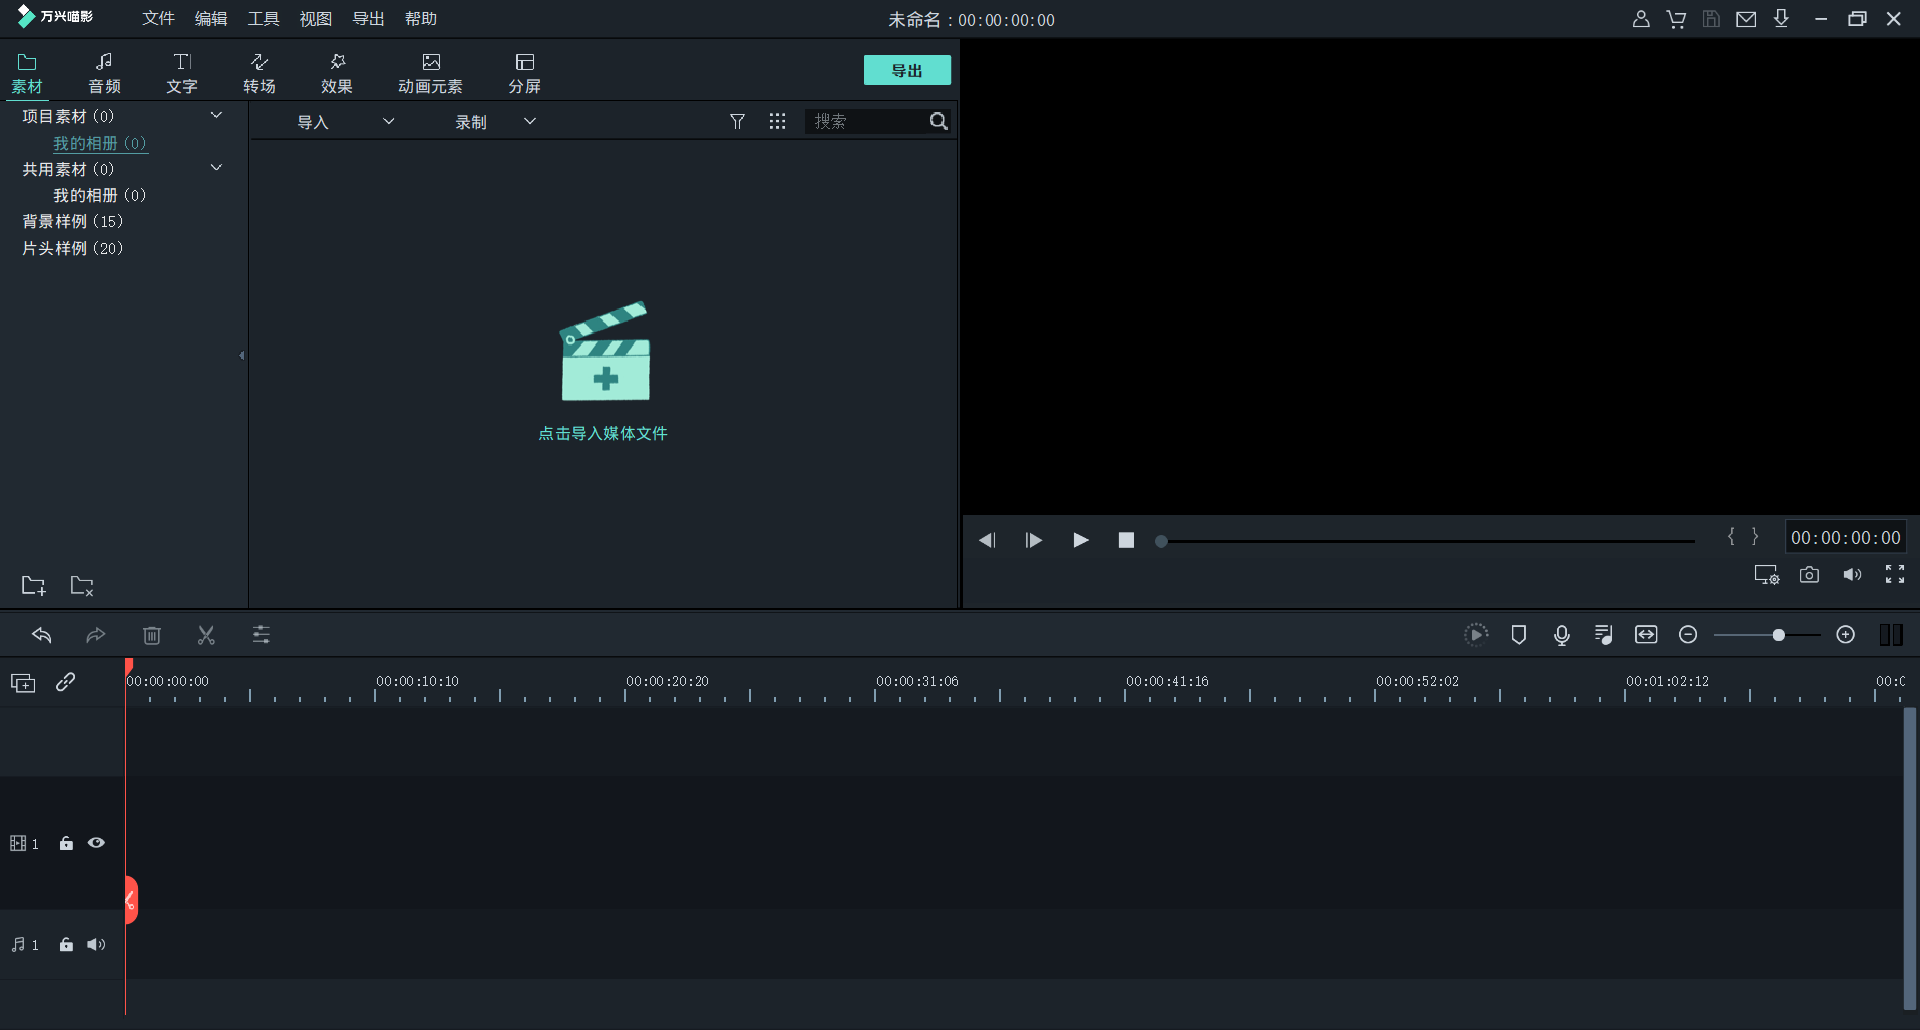Toggle visibility eye of video track 1
1920x1030 pixels.
click(x=96, y=843)
